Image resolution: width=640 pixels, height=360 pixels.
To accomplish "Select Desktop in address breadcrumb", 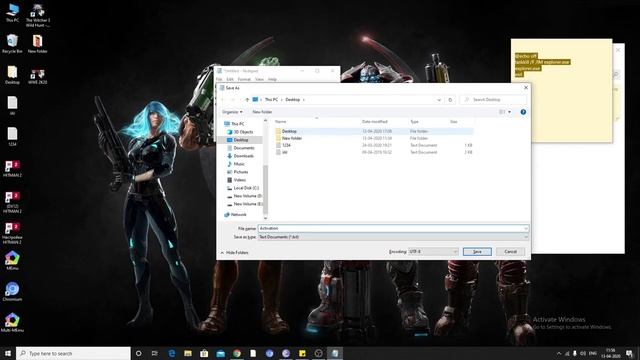I will pos(293,100).
